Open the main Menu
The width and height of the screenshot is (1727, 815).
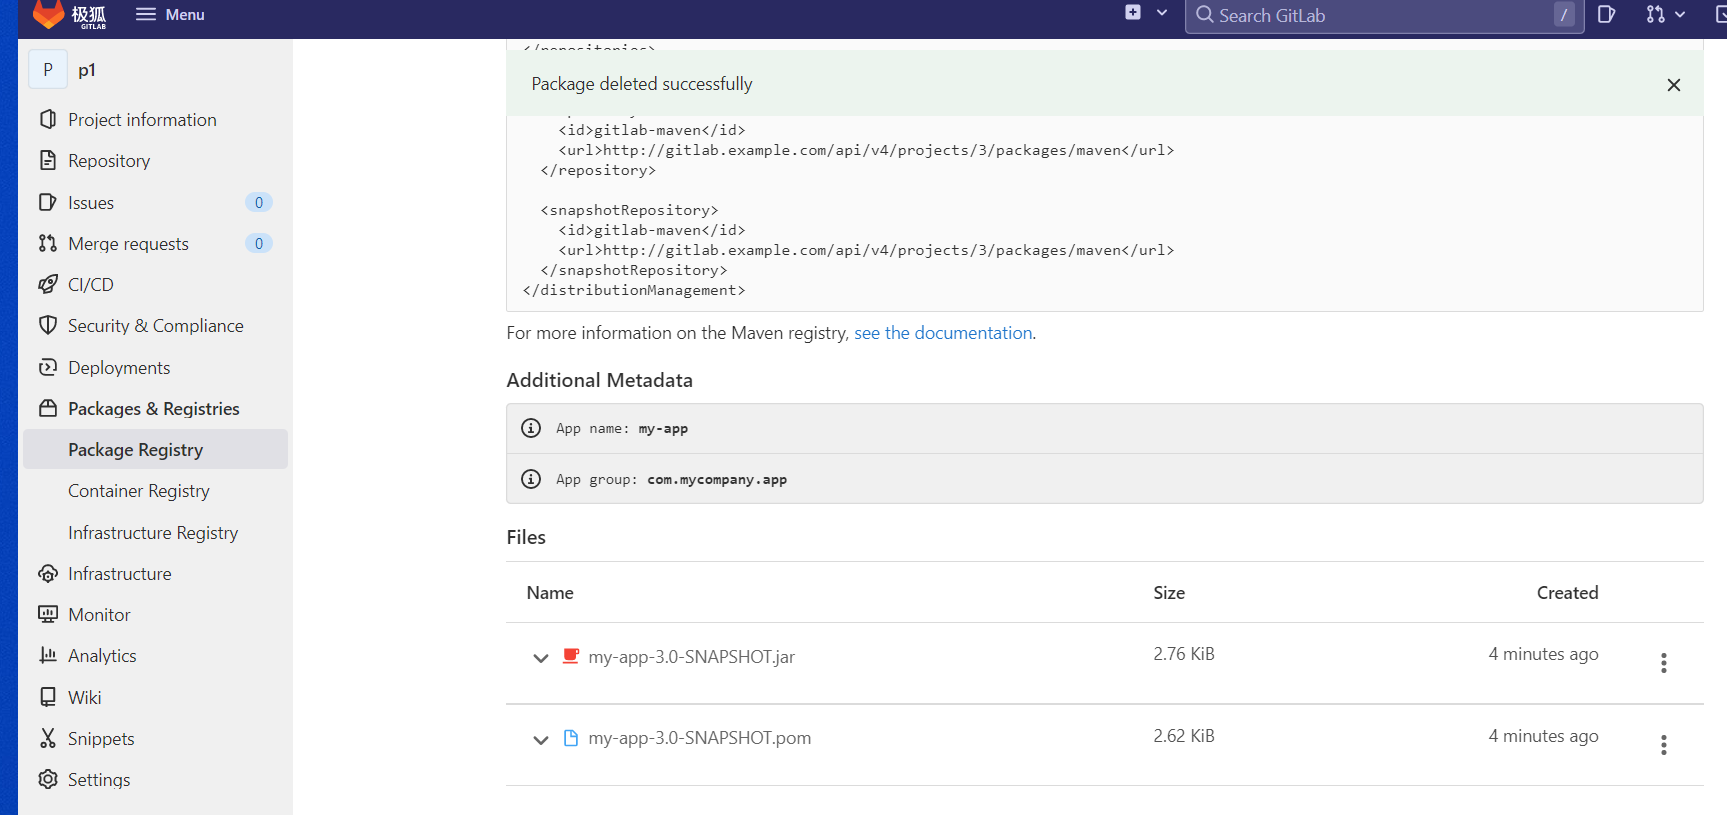point(170,15)
